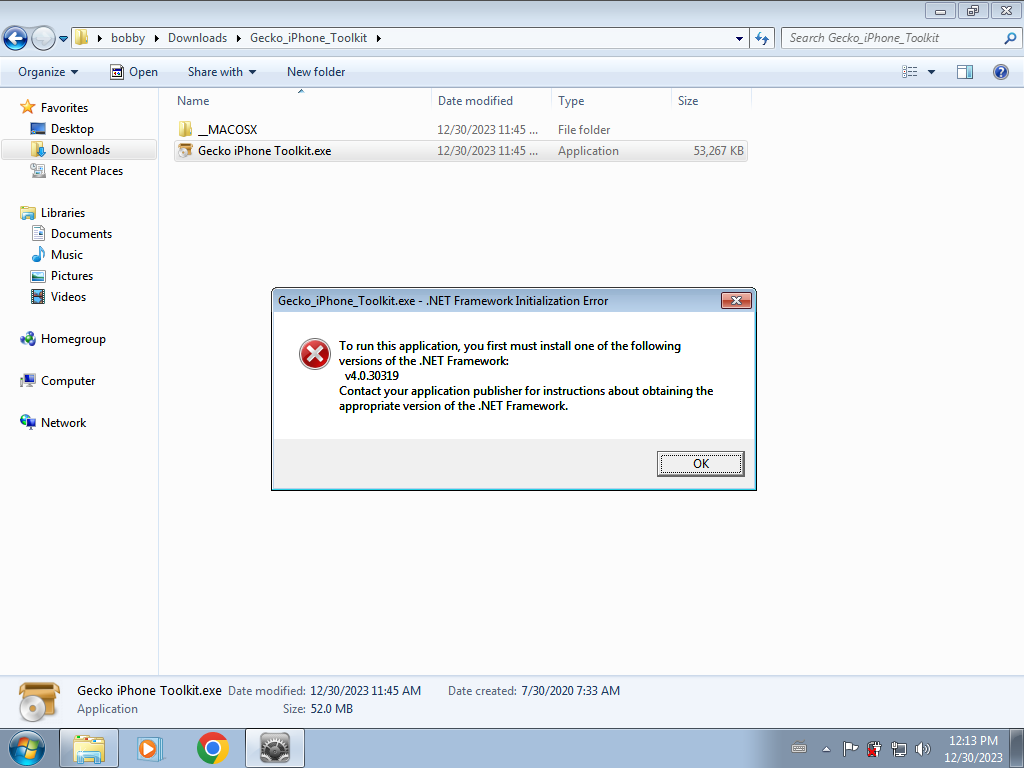
Task: Click OK in the .NET error dialog
Action: (x=700, y=464)
